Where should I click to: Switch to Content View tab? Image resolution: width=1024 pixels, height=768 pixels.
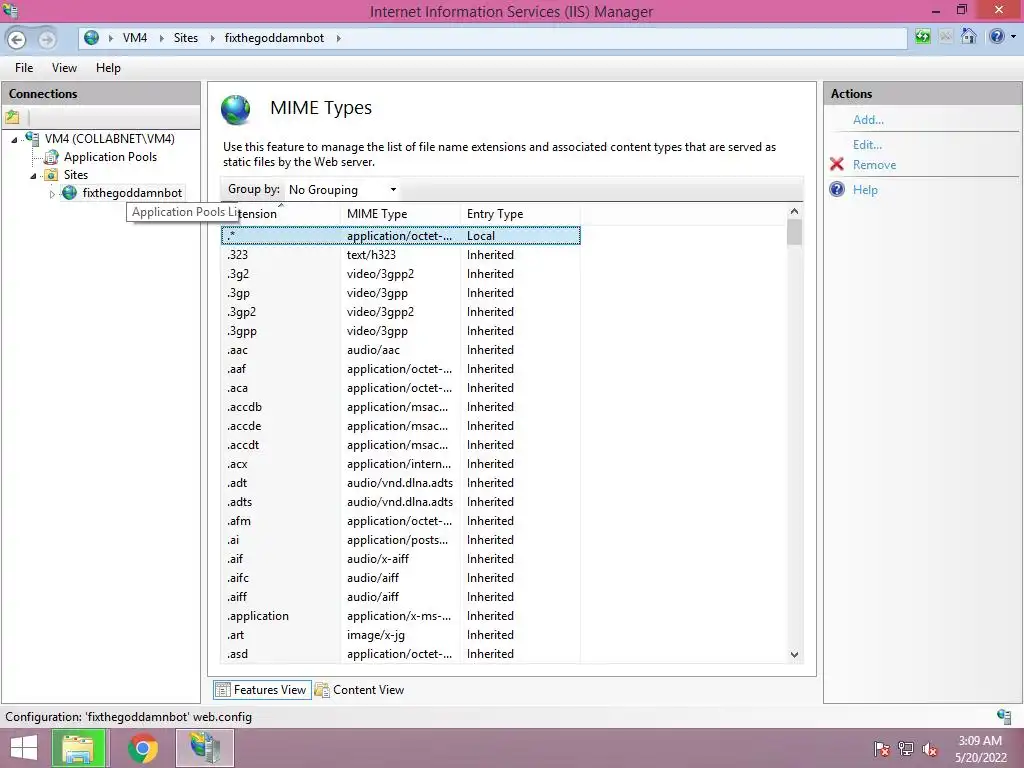(360, 690)
